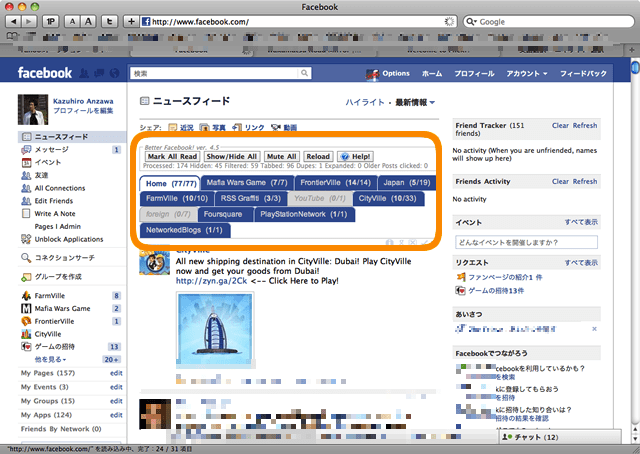Click Mute All button
Image resolution: width=640 pixels, height=454 pixels.
coord(282,156)
